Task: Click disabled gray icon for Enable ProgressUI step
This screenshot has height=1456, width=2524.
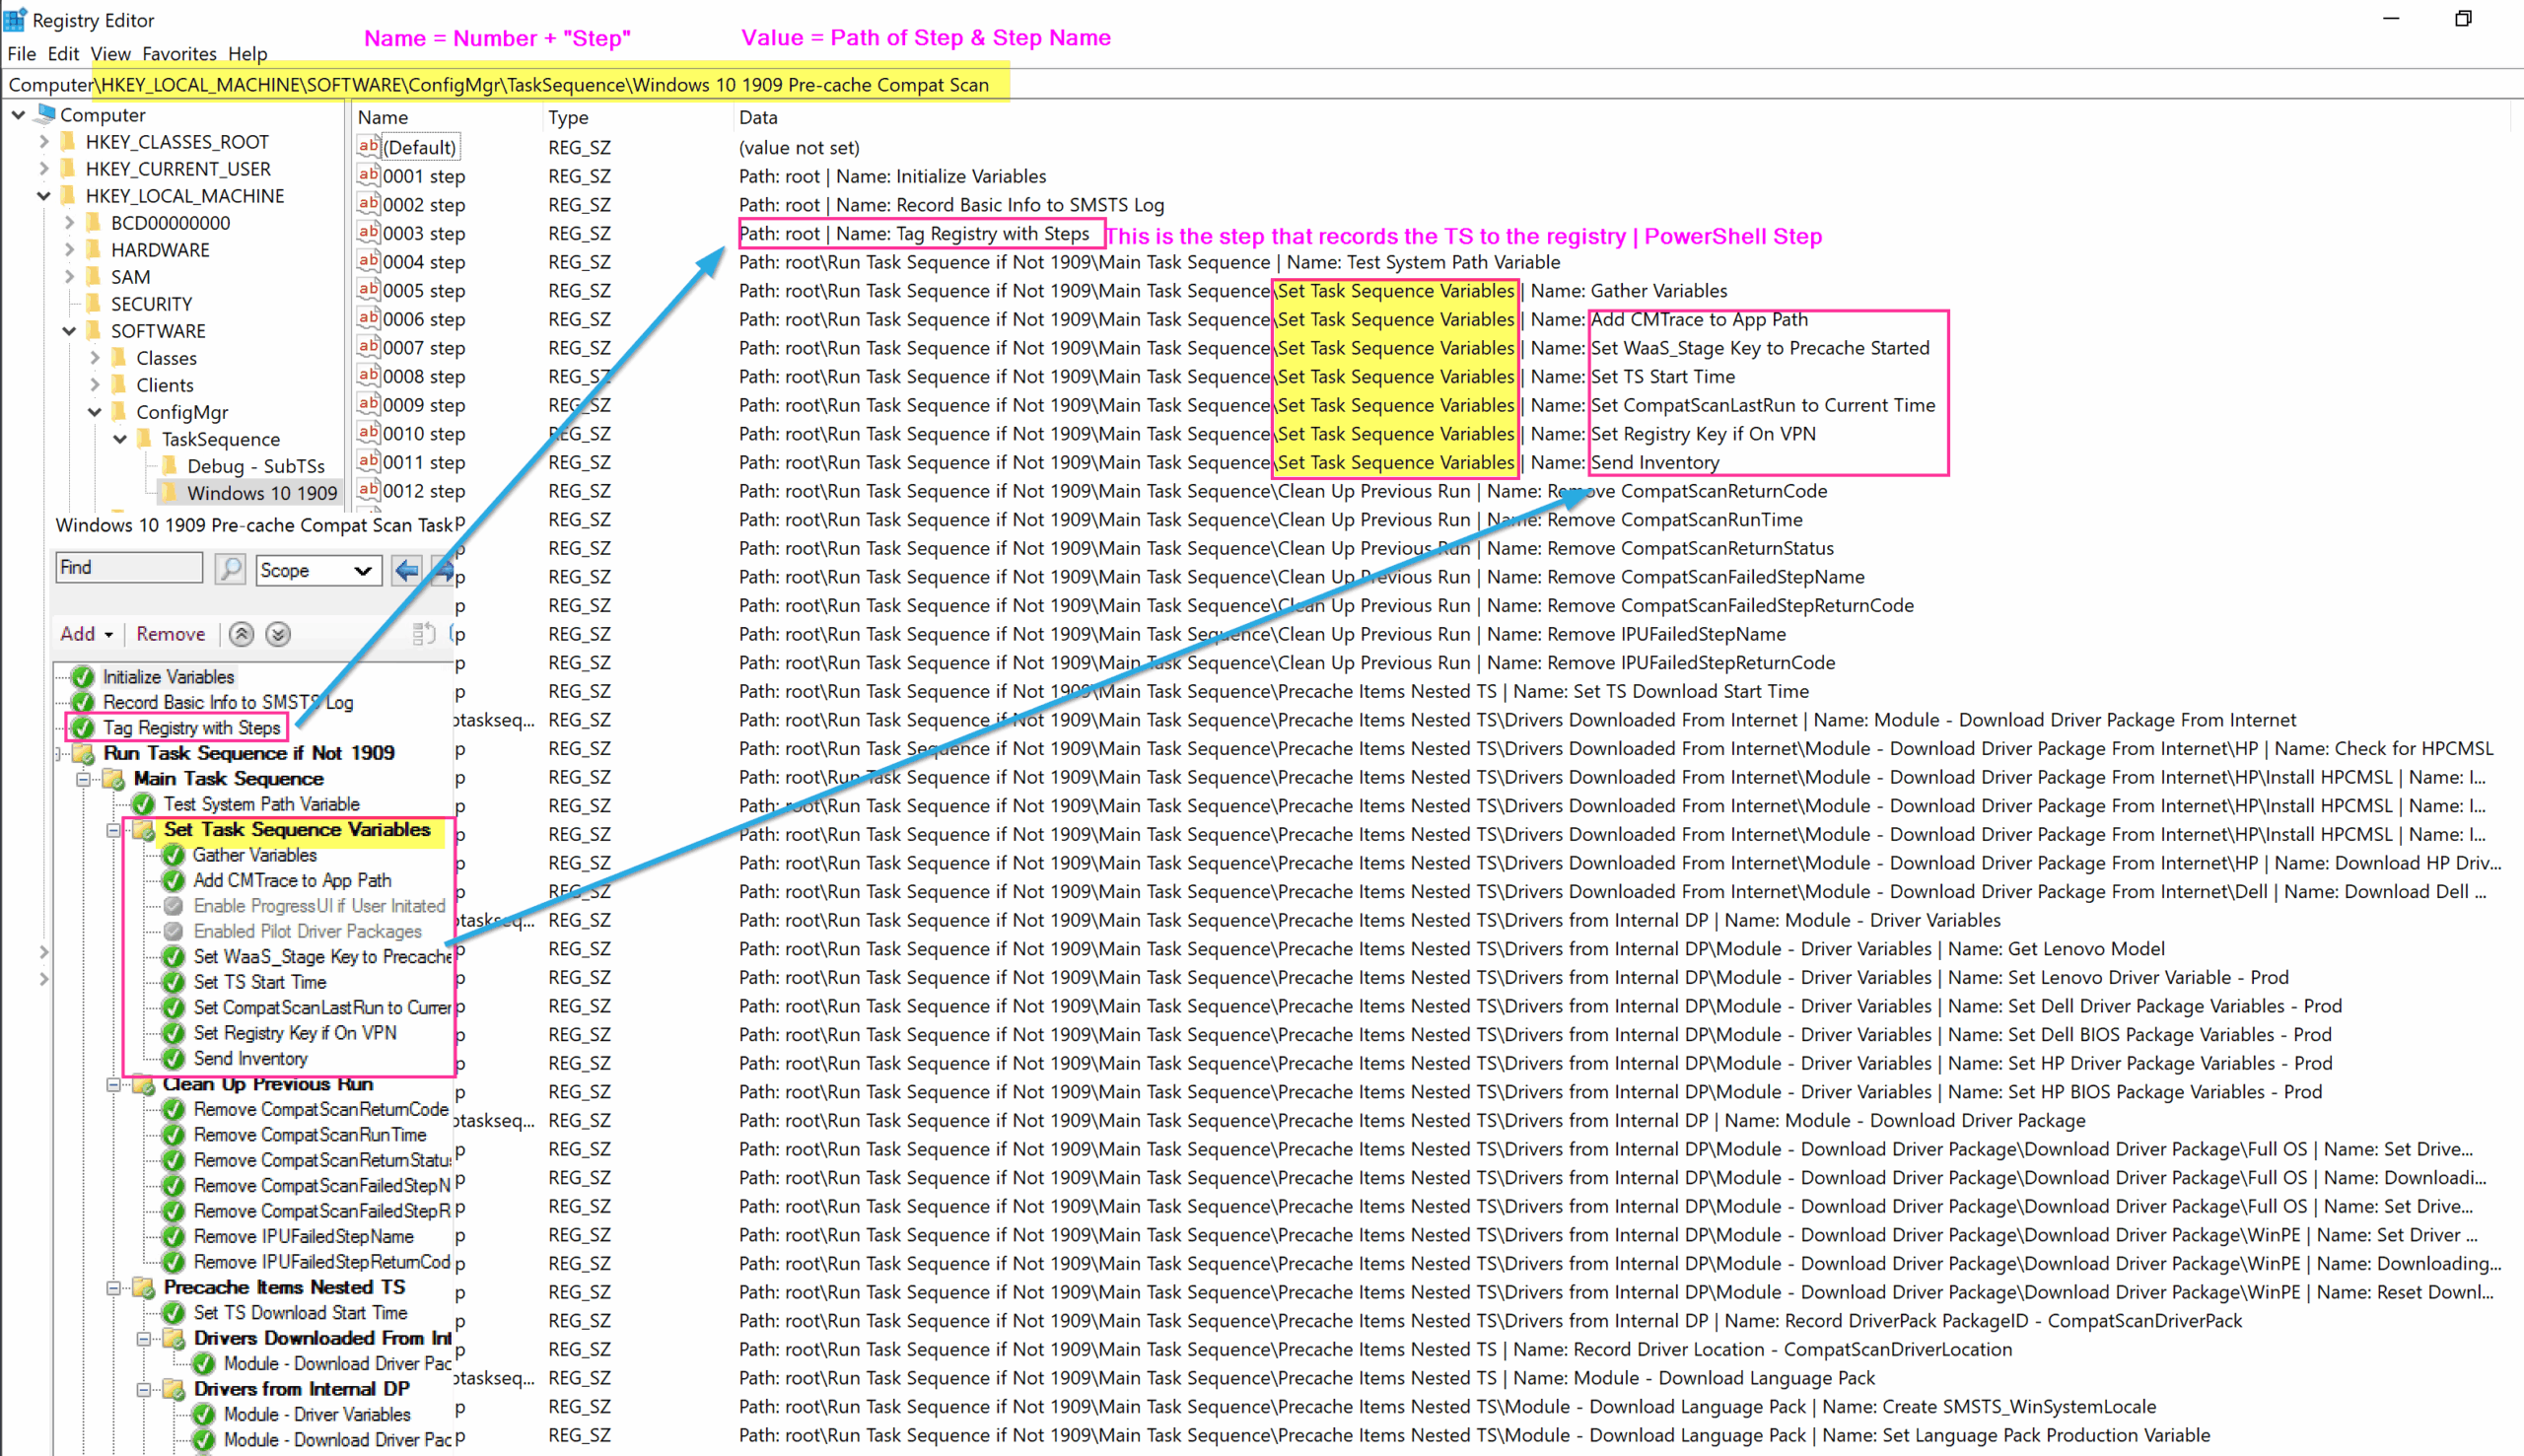Action: point(174,906)
